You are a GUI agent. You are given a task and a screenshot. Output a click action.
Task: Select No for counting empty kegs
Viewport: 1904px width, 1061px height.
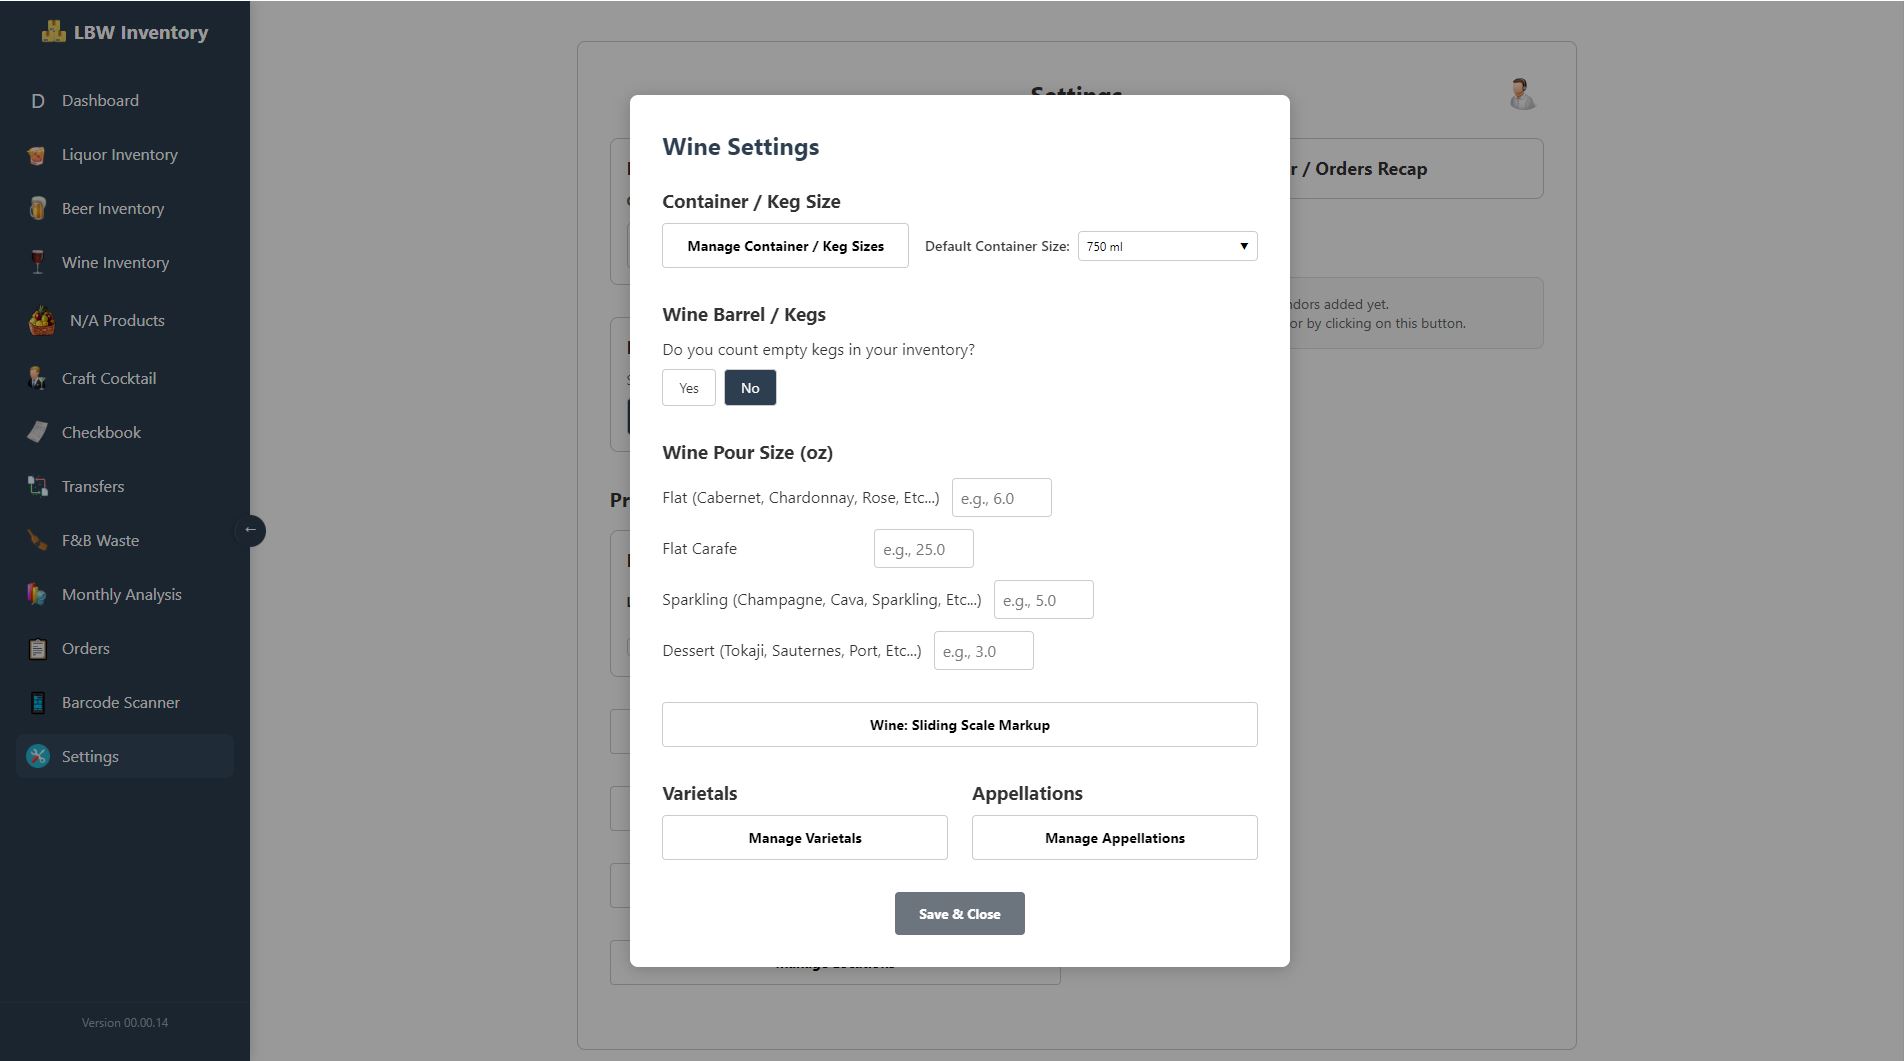click(x=750, y=388)
